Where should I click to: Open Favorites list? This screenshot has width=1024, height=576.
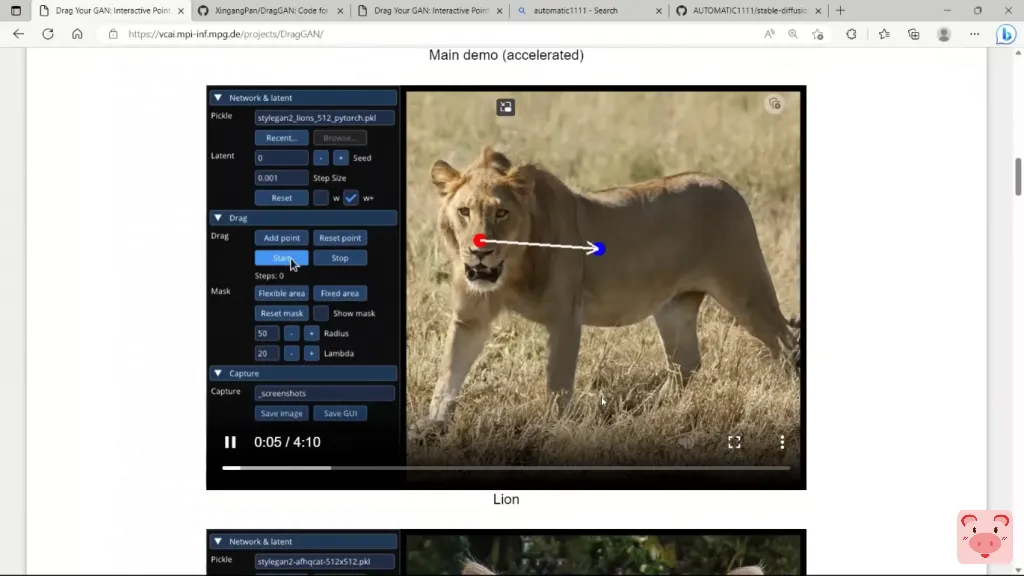884,34
